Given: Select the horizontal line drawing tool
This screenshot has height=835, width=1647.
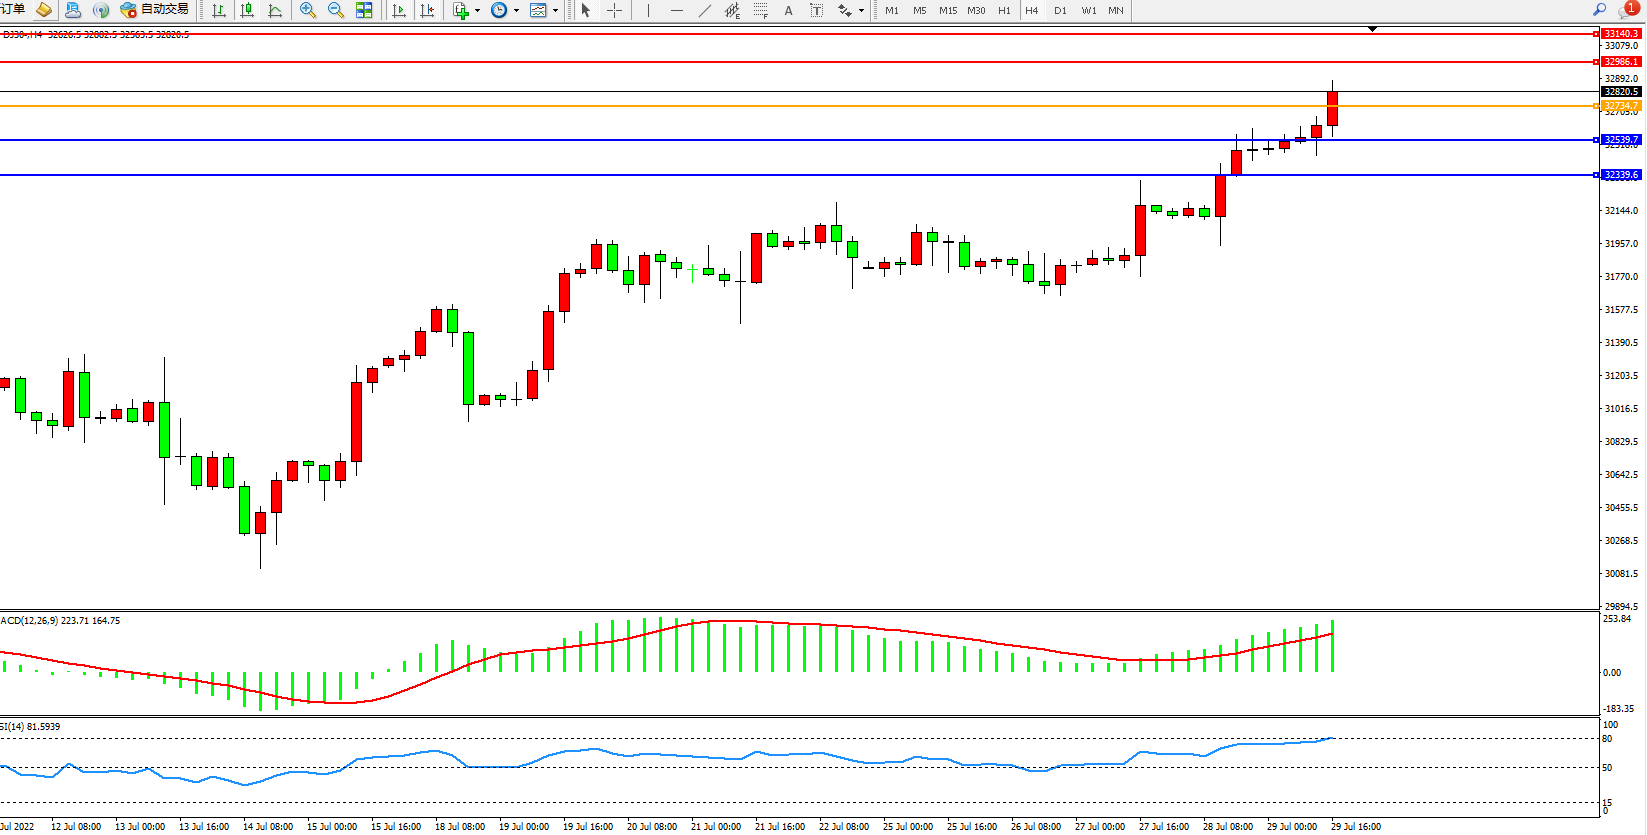Looking at the screenshot, I should 677,10.
